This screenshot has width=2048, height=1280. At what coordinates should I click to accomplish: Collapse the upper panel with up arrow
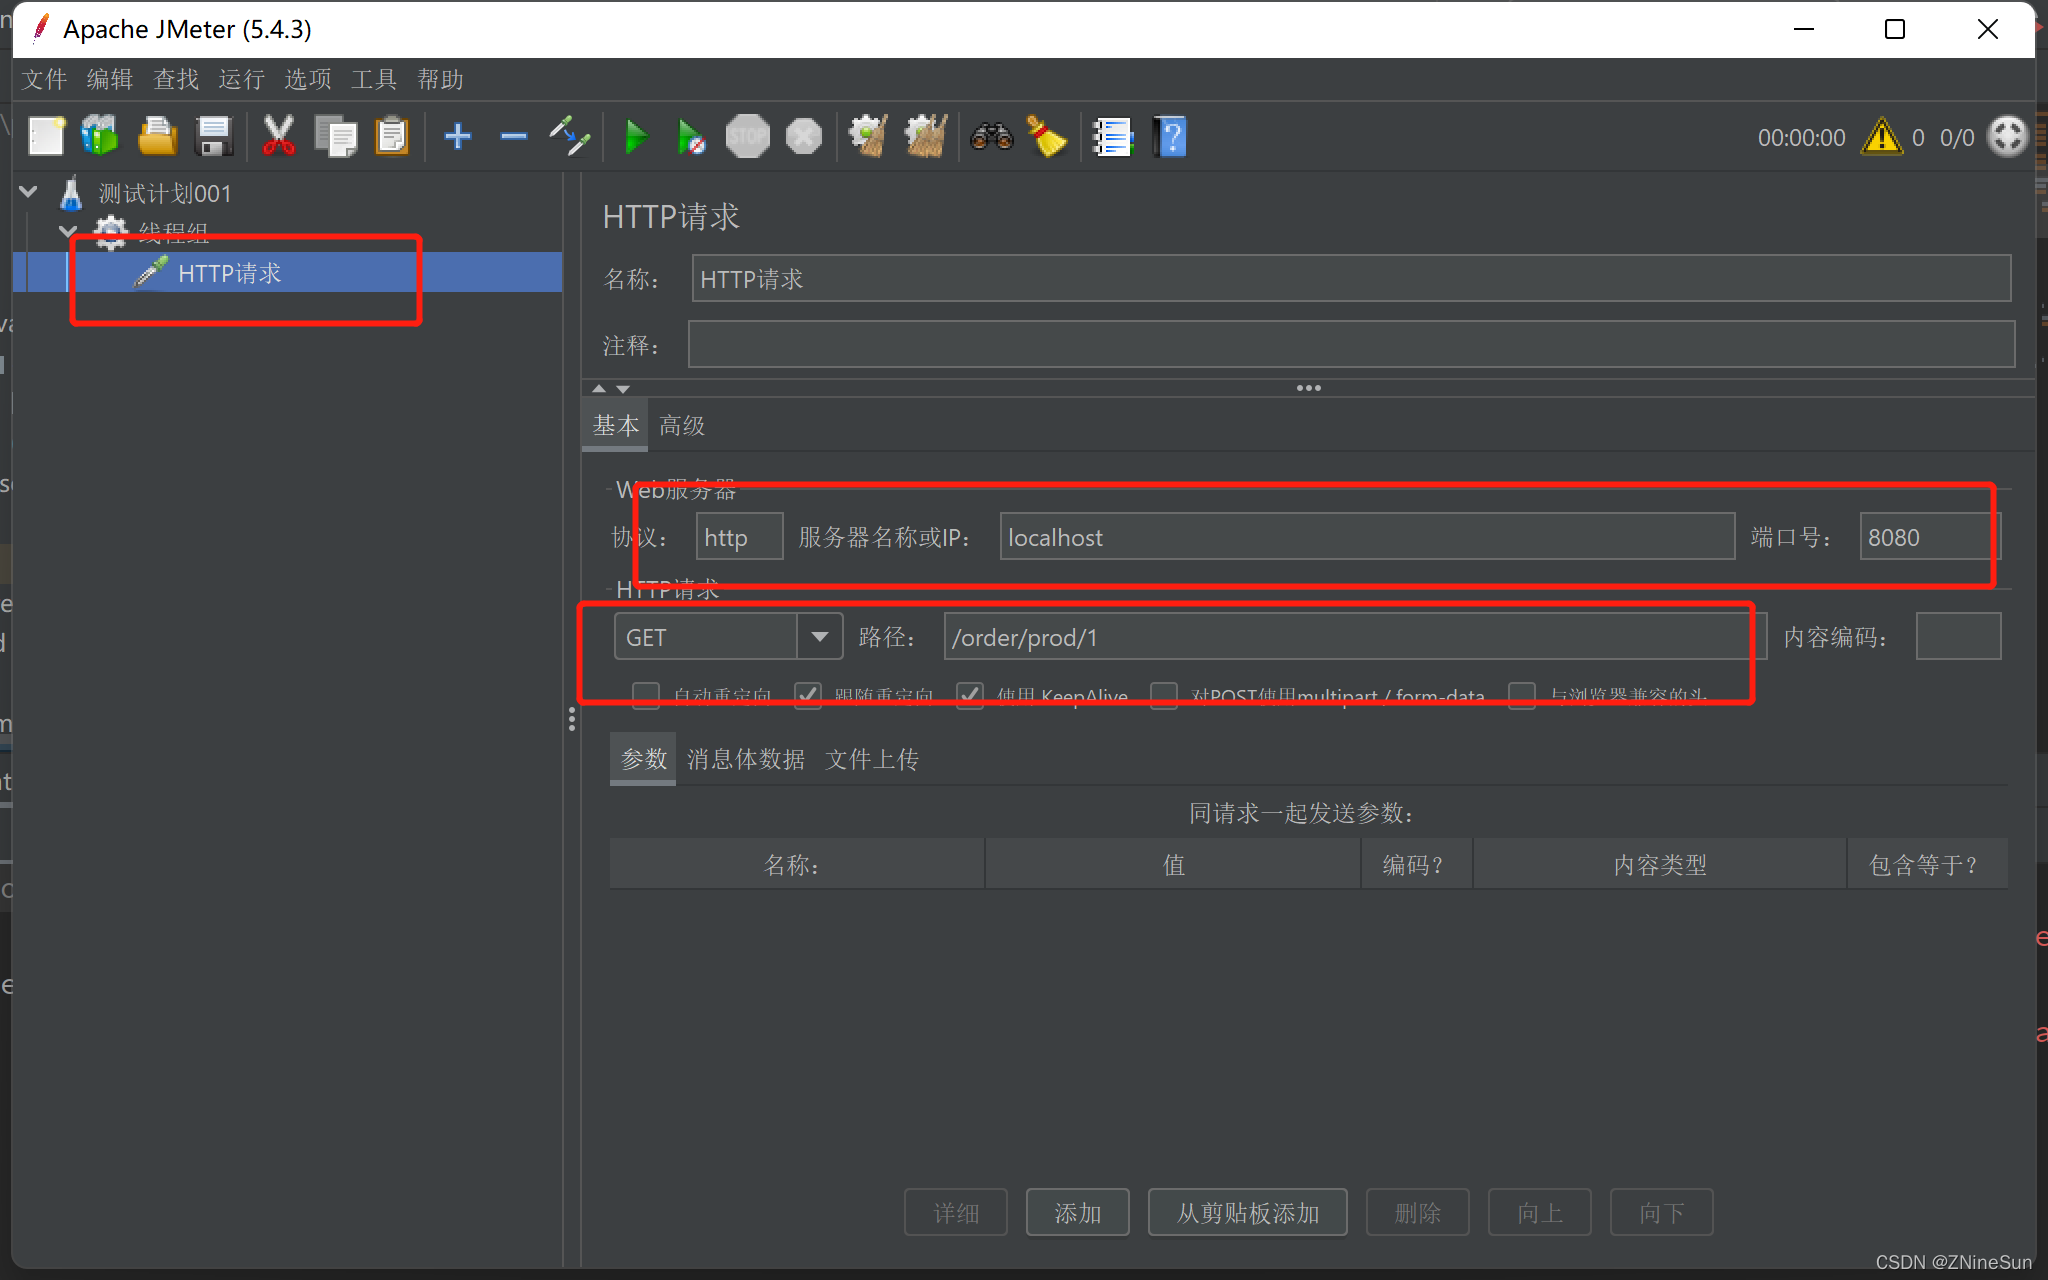coord(599,388)
